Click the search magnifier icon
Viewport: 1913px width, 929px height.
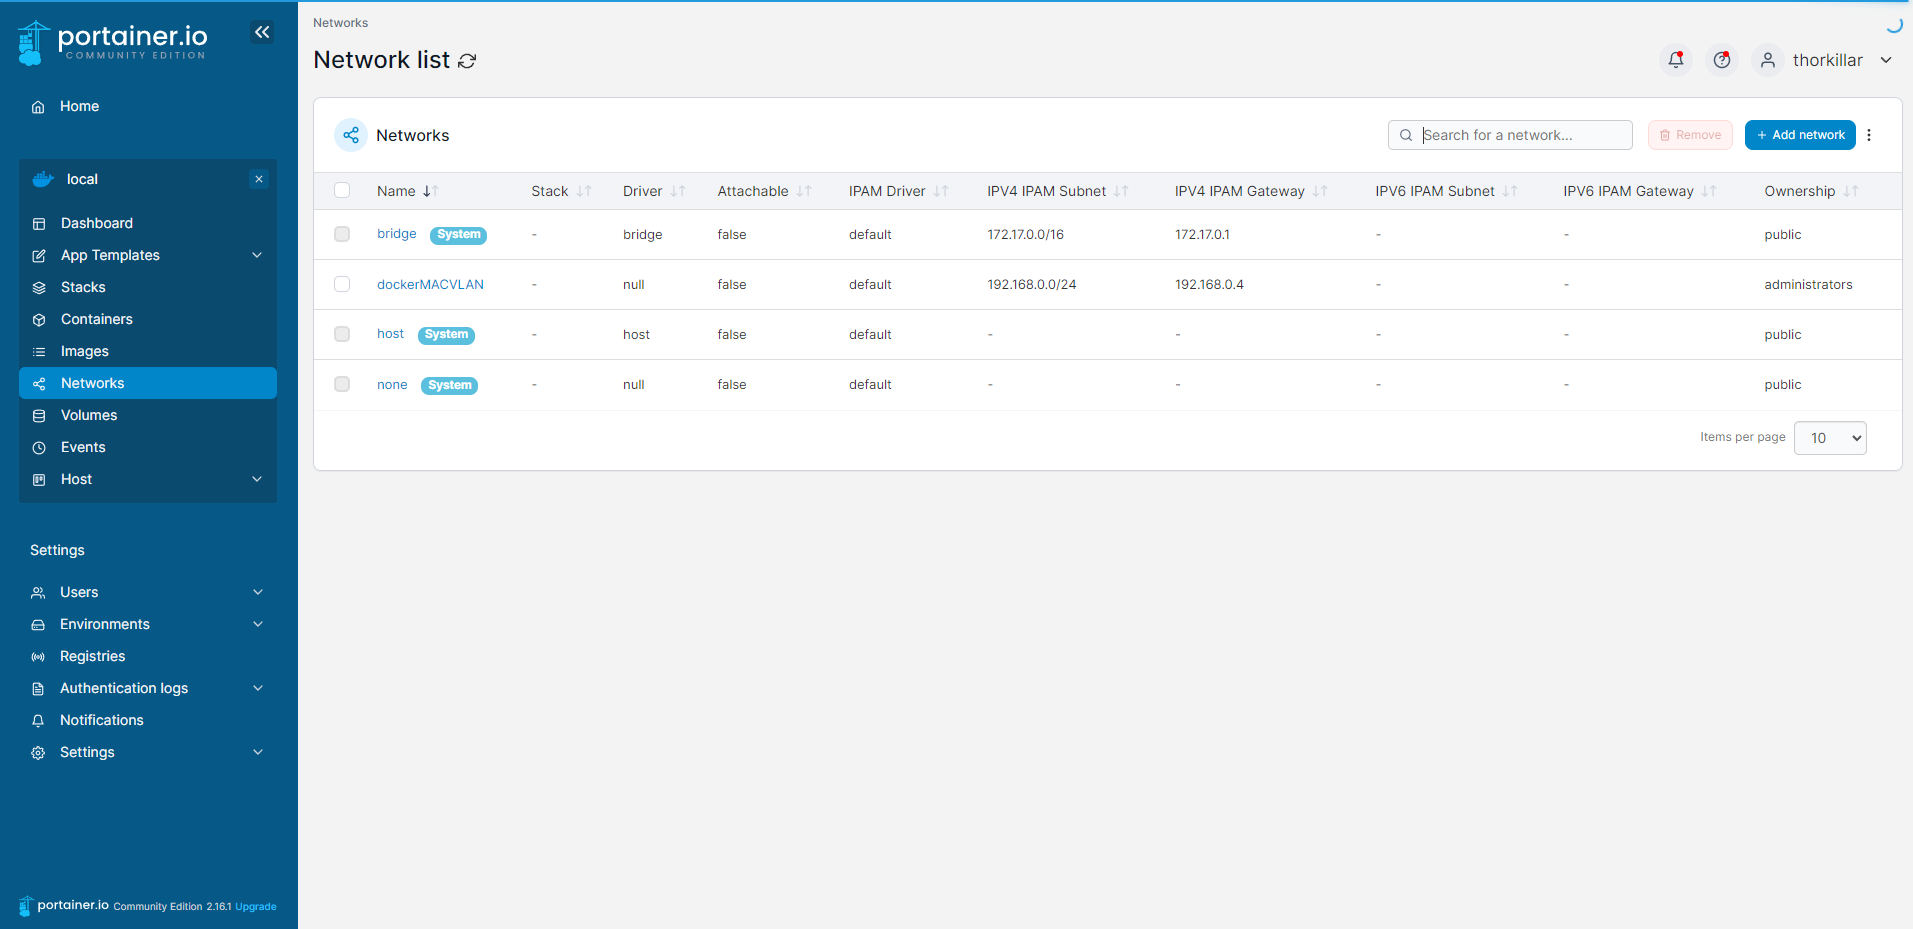(1406, 135)
